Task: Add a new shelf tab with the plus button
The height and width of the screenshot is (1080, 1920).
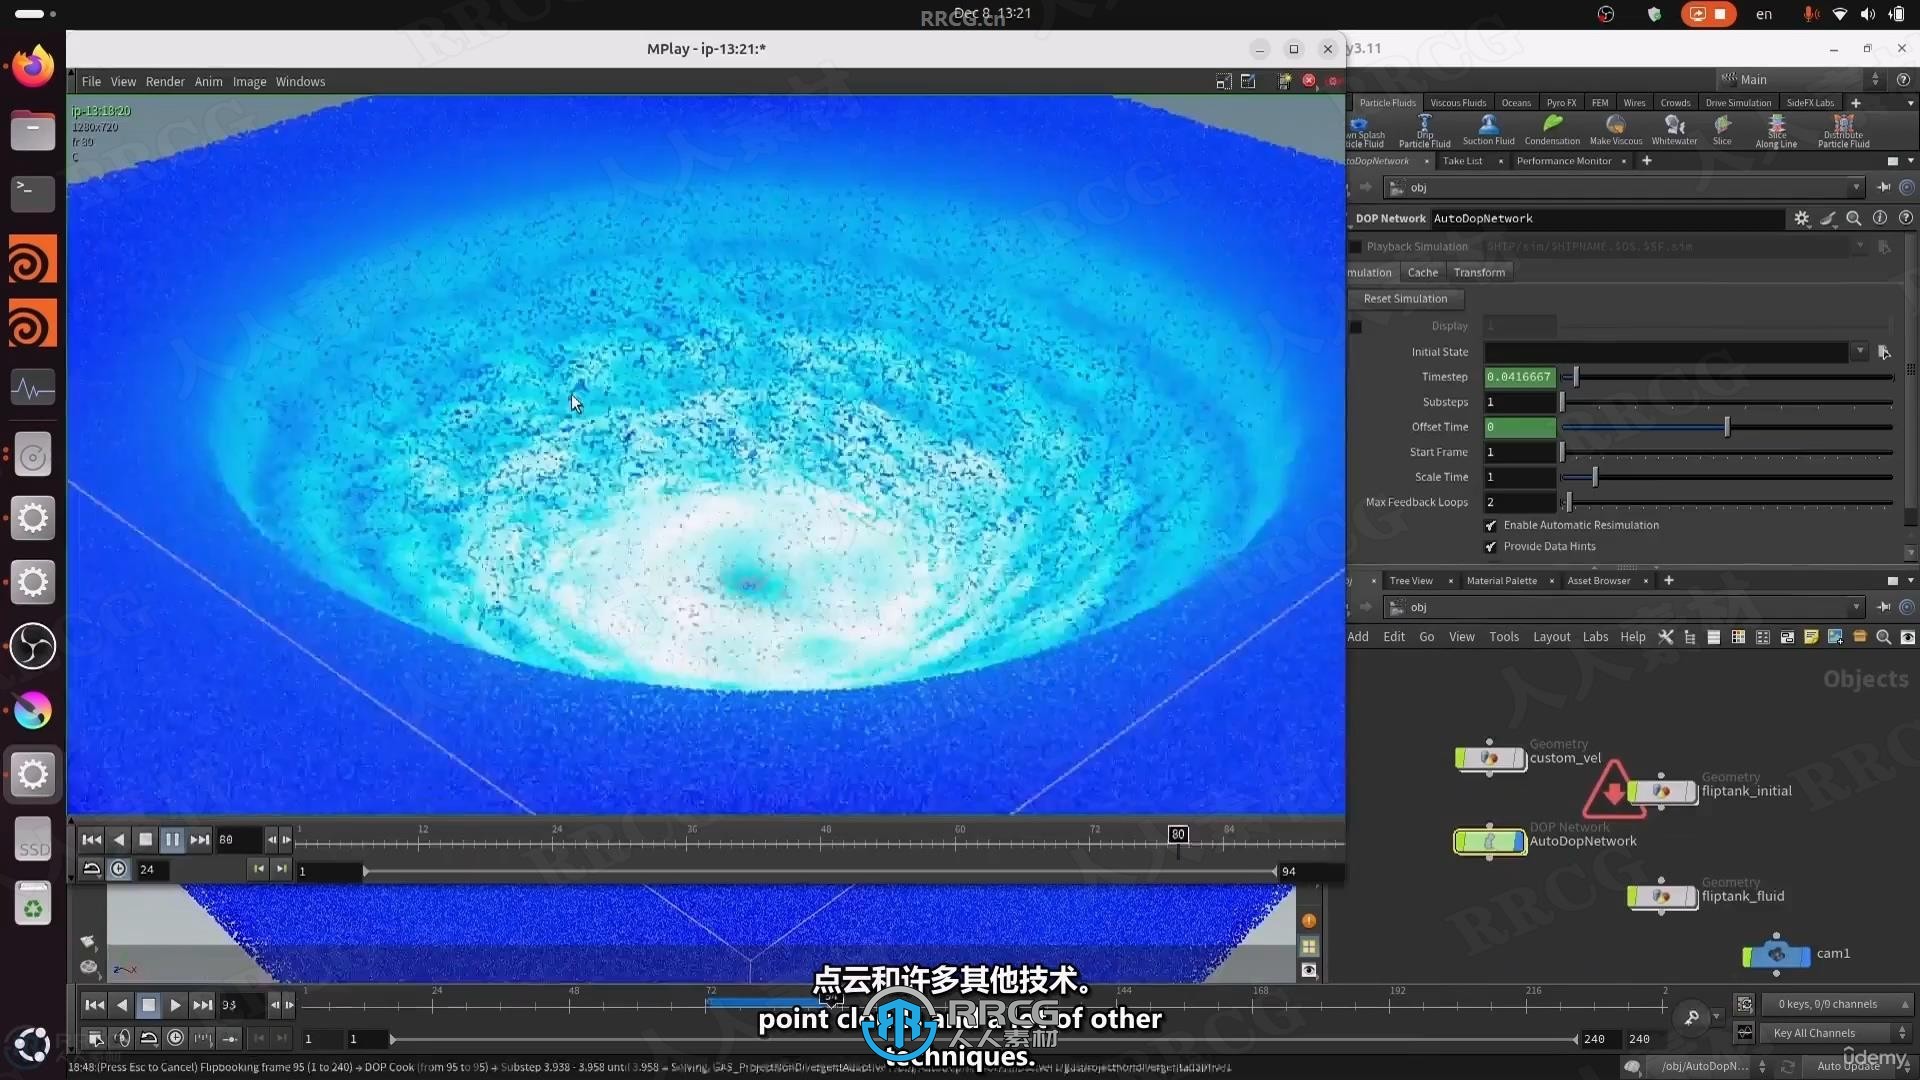Action: pos(1855,103)
